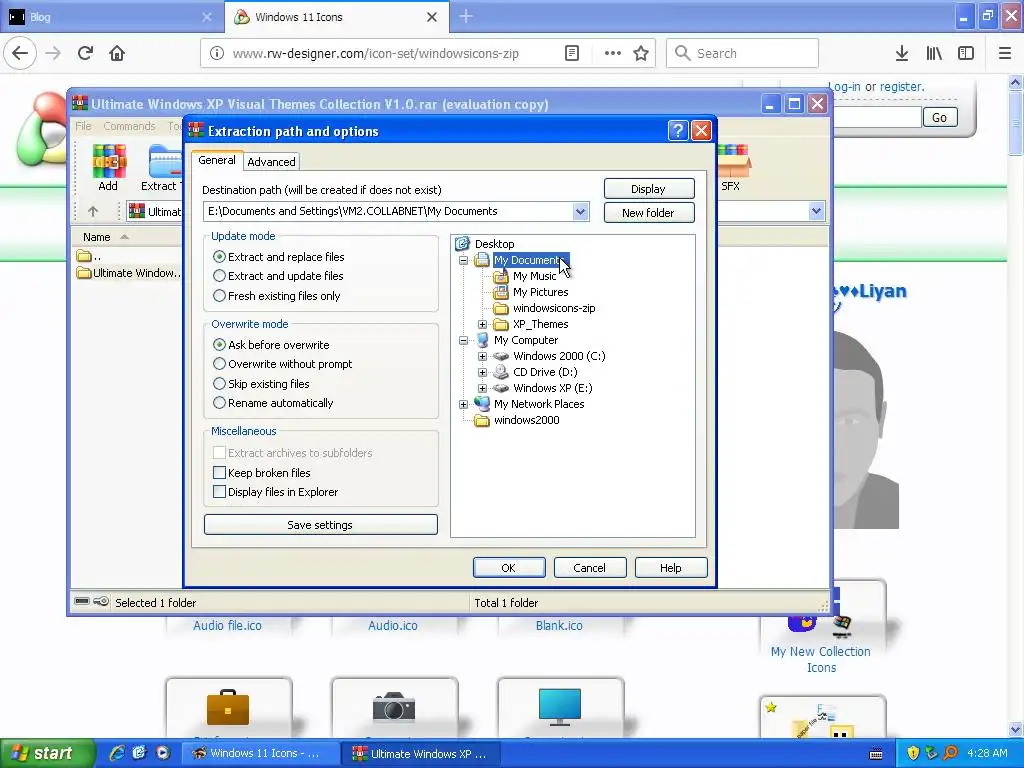Select My Pictures folder in tree
This screenshot has width=1024, height=768.
pyautogui.click(x=541, y=292)
